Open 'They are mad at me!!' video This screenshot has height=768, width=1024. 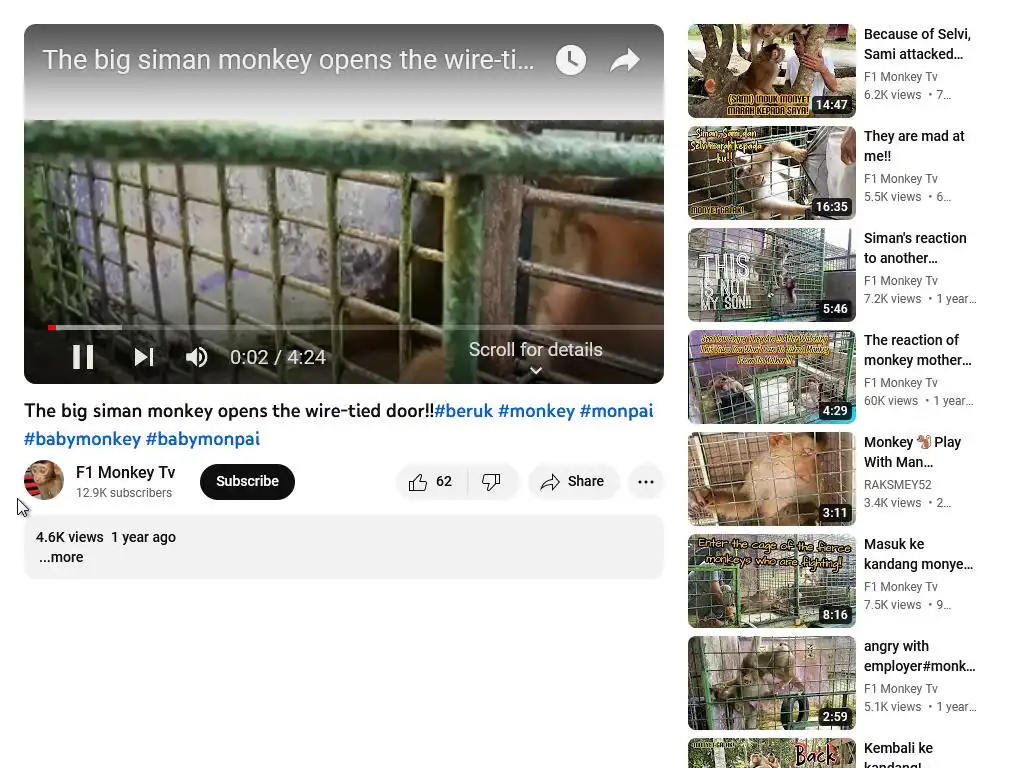[914, 146]
